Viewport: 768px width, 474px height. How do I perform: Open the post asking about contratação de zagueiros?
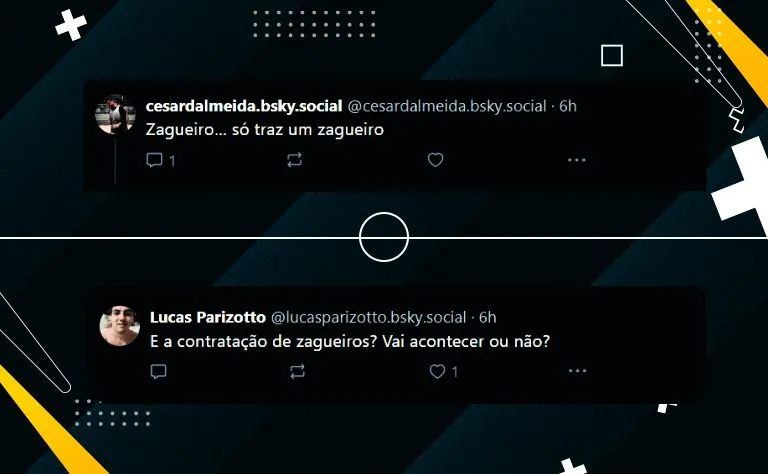350,341
